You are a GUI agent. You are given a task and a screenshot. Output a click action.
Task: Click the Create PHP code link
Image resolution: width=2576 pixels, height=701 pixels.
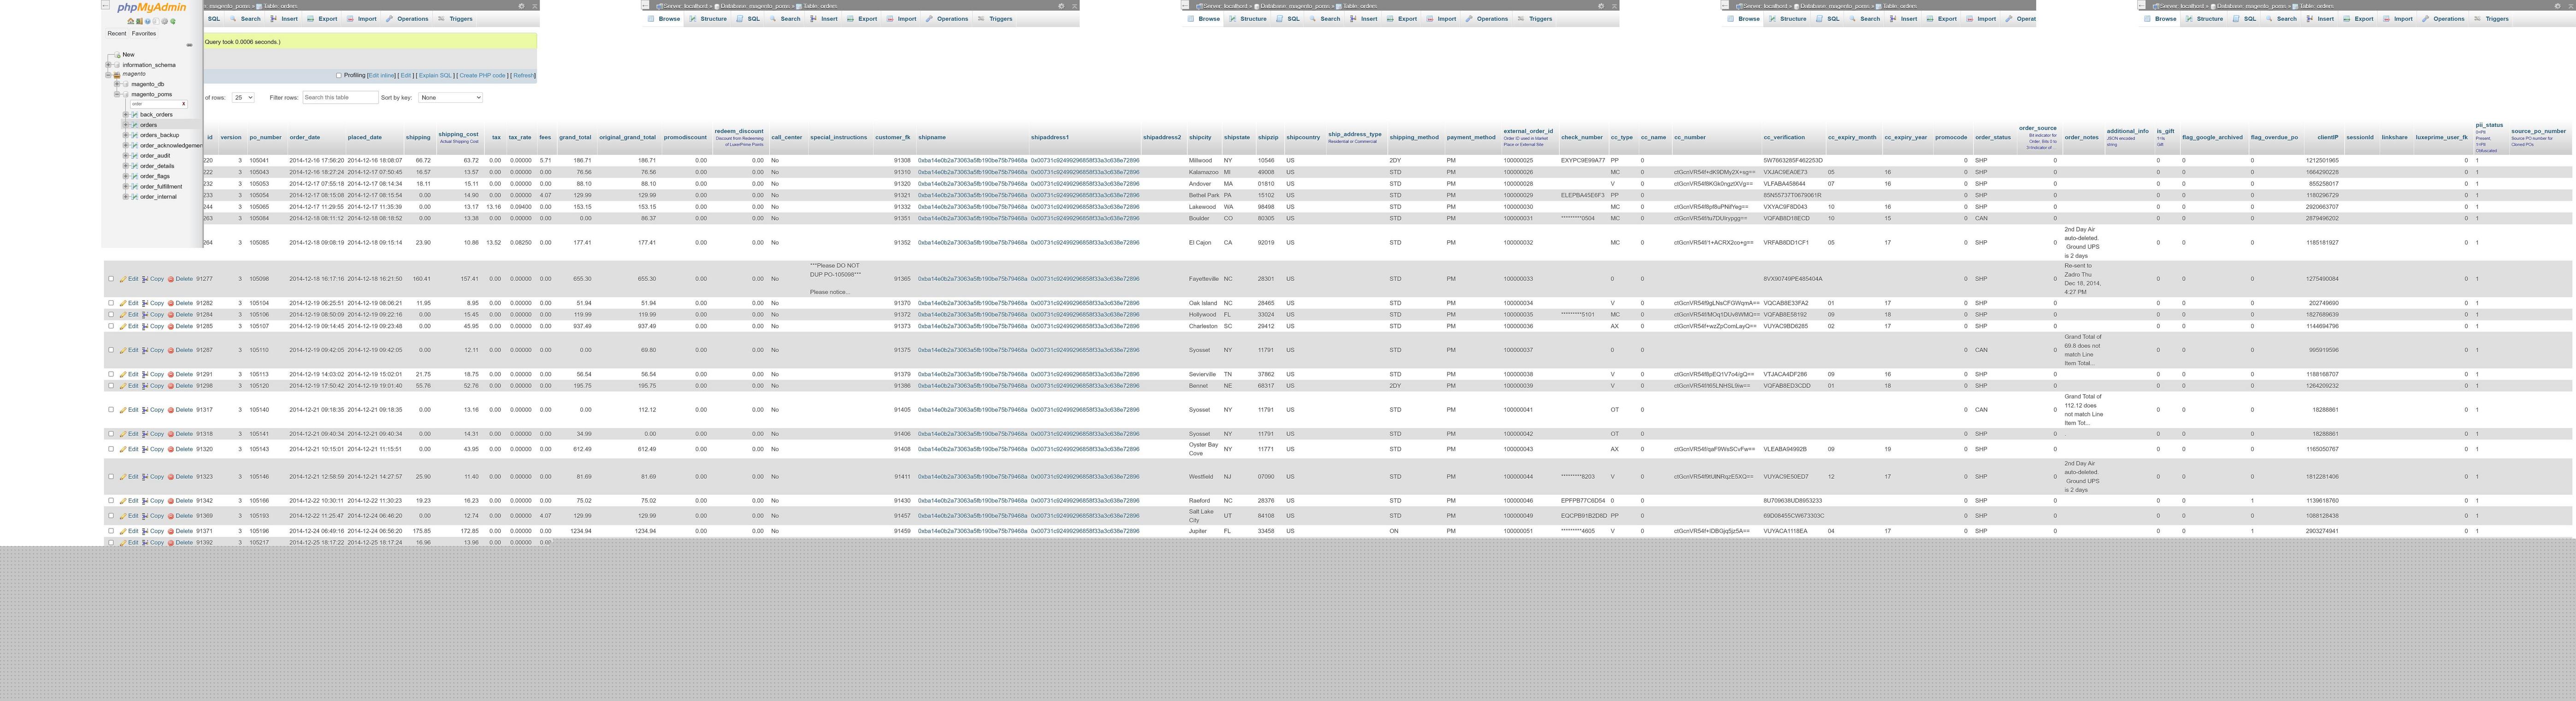tap(482, 75)
